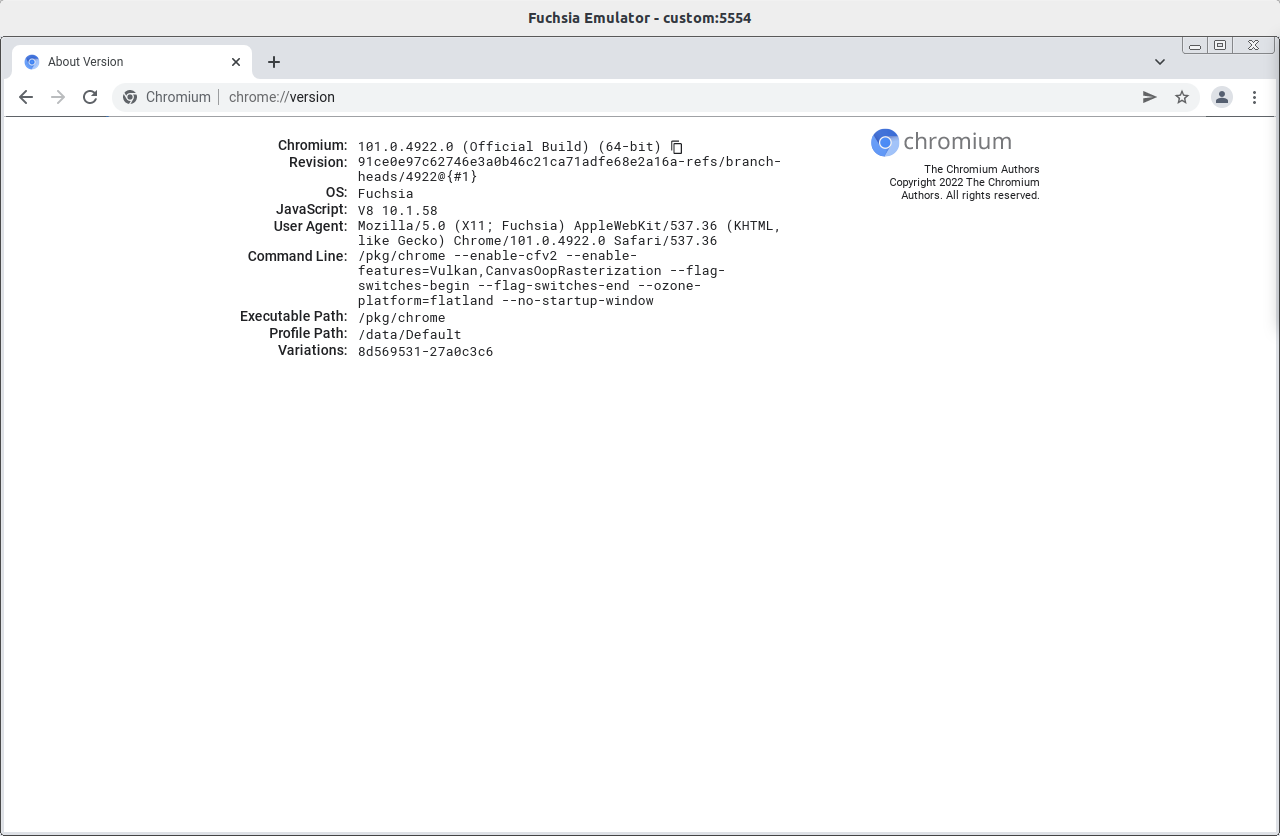This screenshot has width=1280, height=836.
Task: Click the Variations hash value
Action: click(425, 351)
